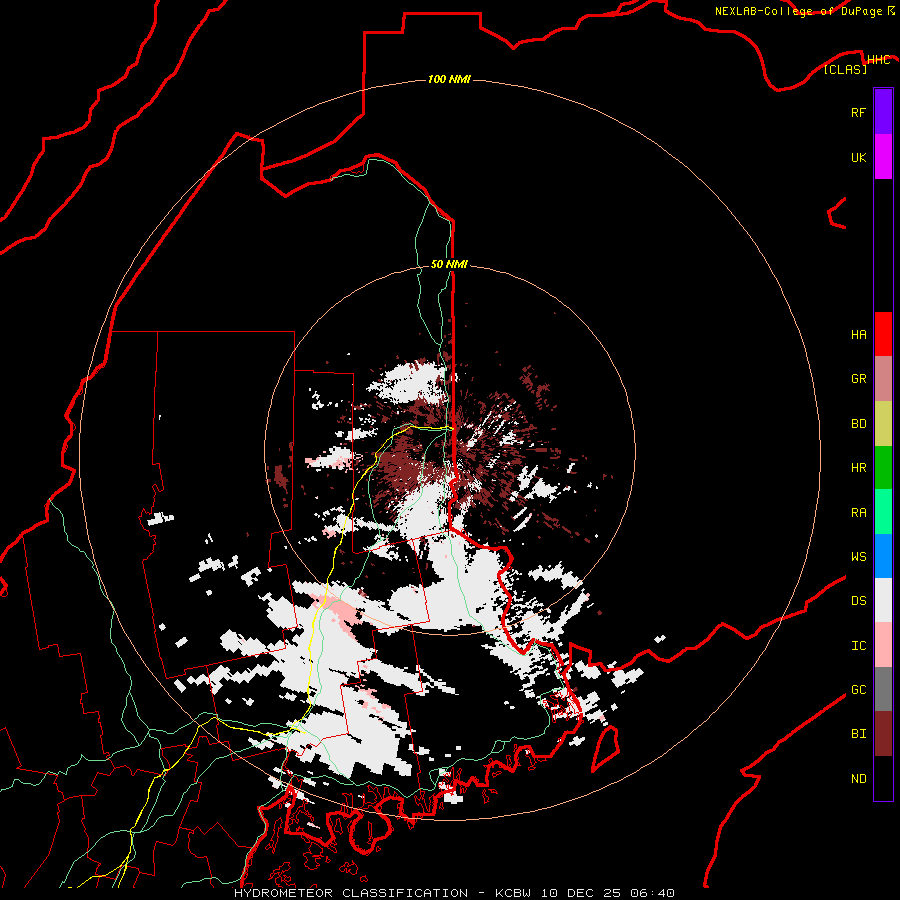900x900 pixels.
Task: Click the DS white legend swatch
Action: point(883,600)
